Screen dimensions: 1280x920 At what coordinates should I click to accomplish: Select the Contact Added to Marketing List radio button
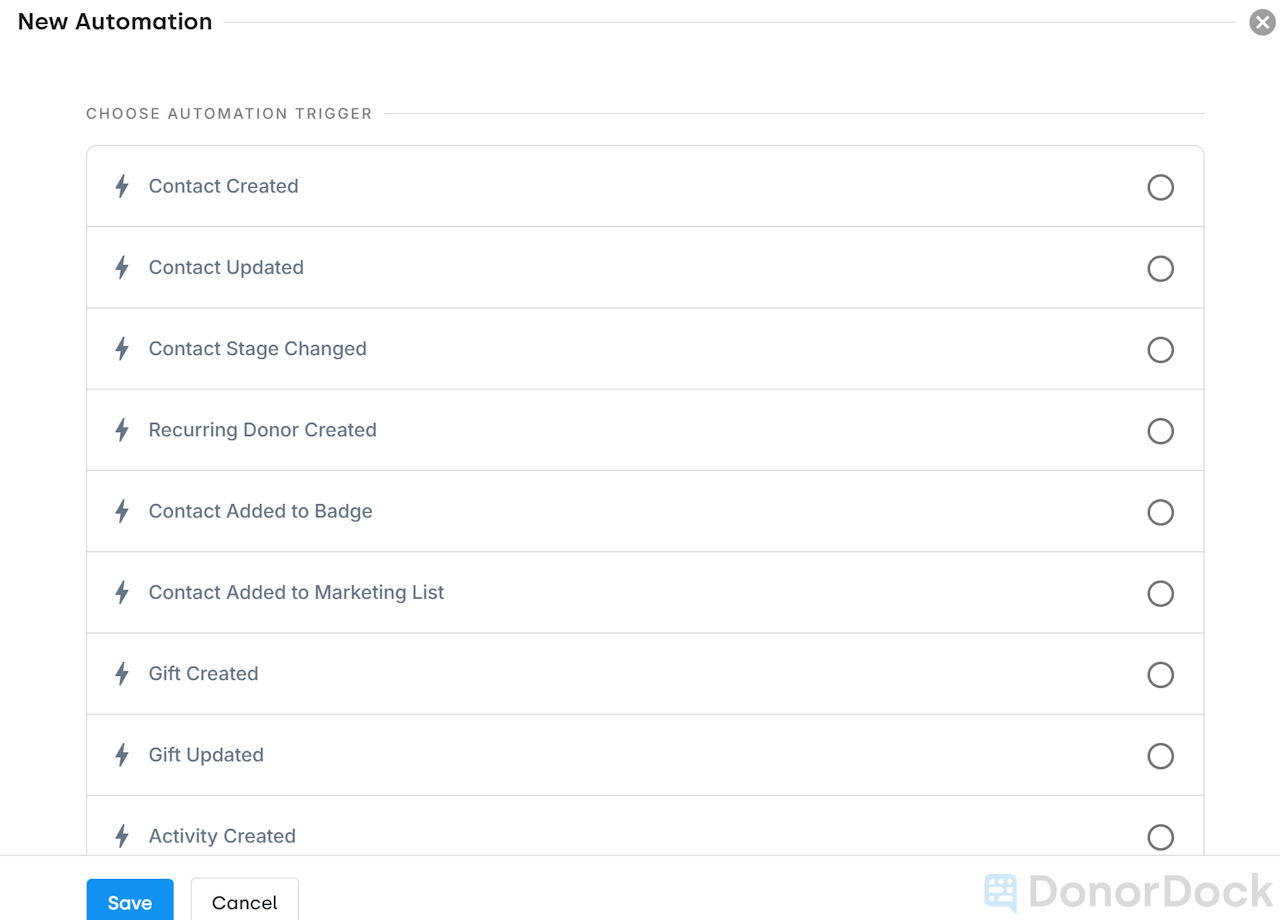[1160, 594]
